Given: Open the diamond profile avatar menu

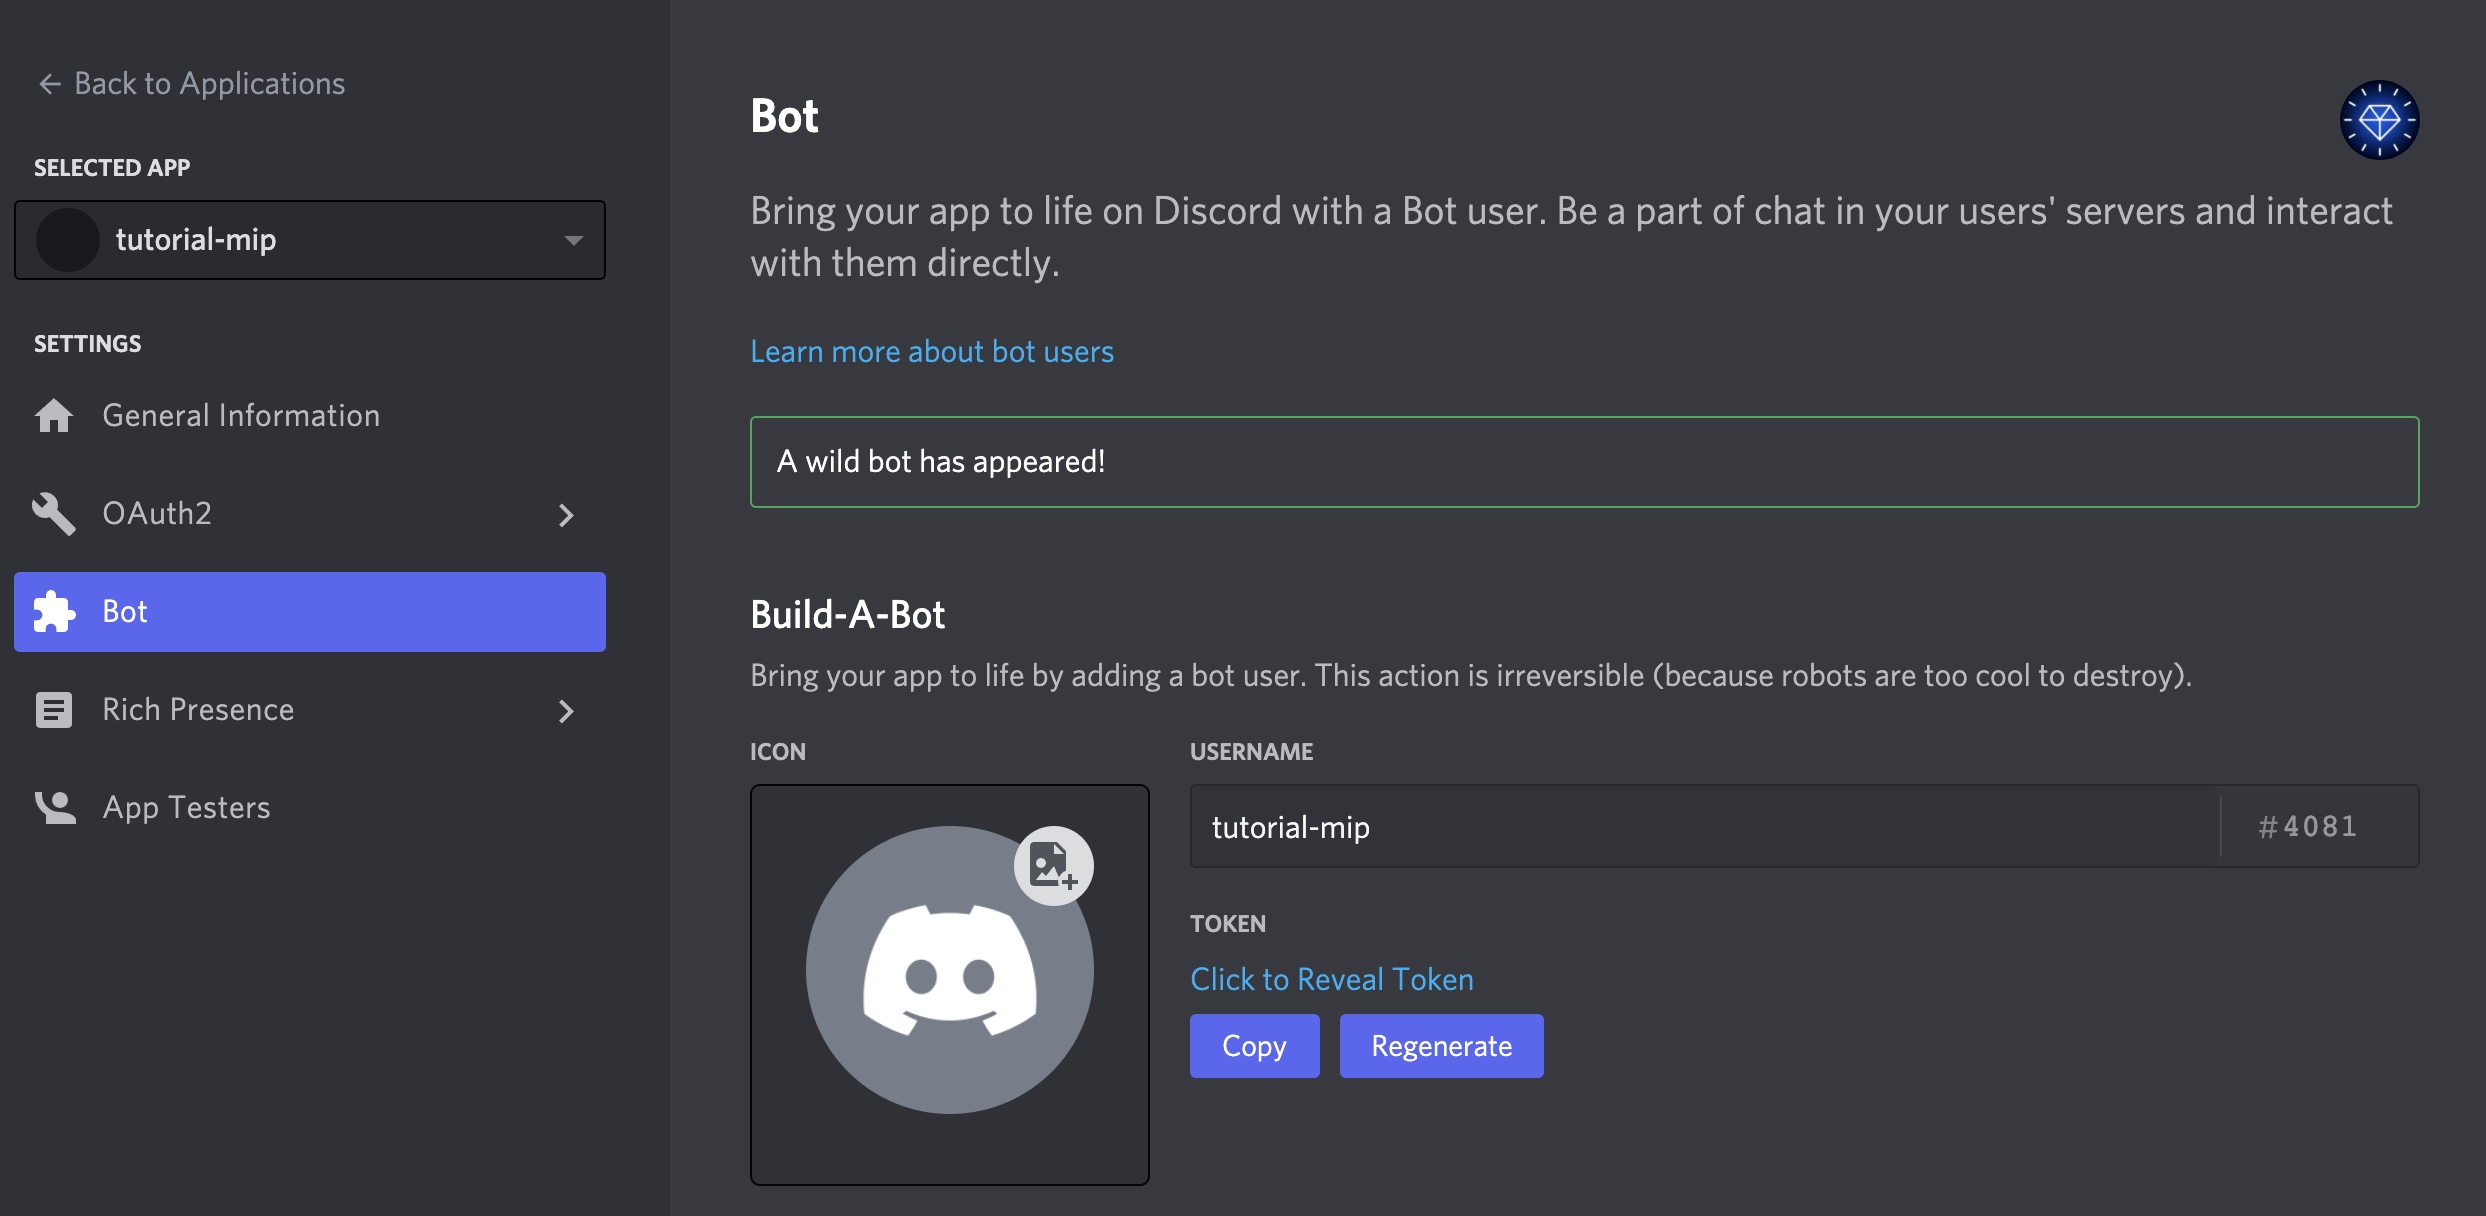Looking at the screenshot, I should (2379, 120).
